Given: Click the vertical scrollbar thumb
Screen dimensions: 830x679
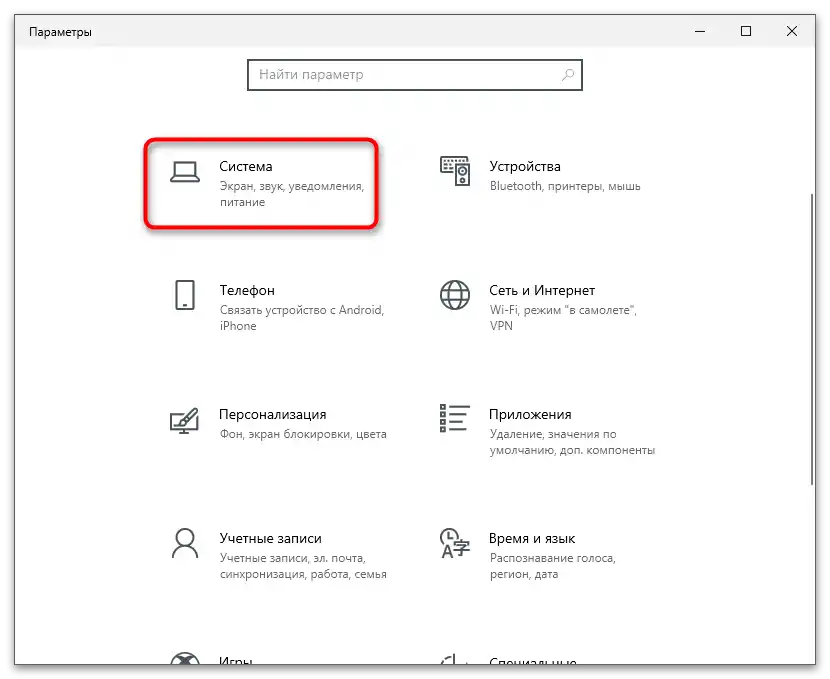Looking at the screenshot, I should point(811,339).
